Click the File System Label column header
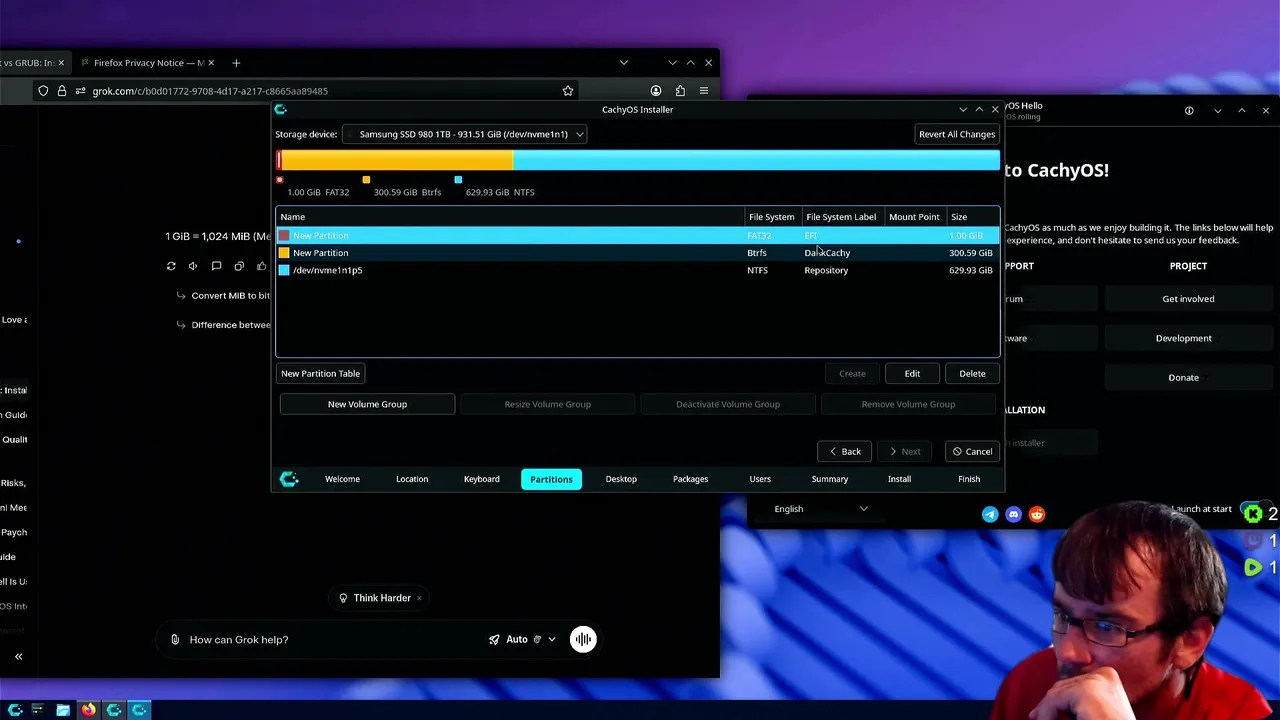This screenshot has width=1280, height=720. pos(841,217)
